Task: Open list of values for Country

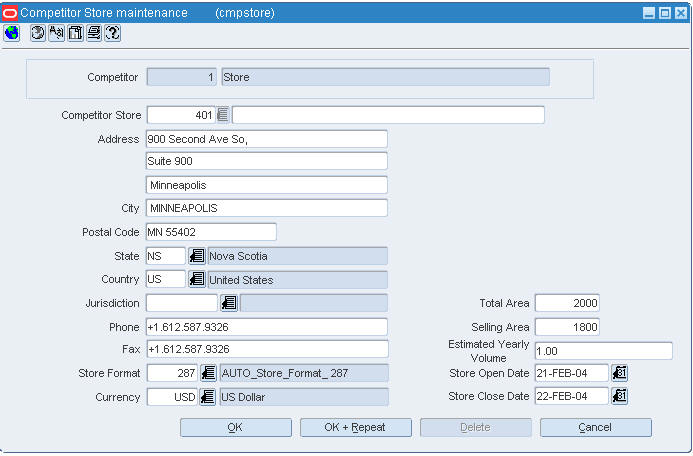Action: coord(197,279)
